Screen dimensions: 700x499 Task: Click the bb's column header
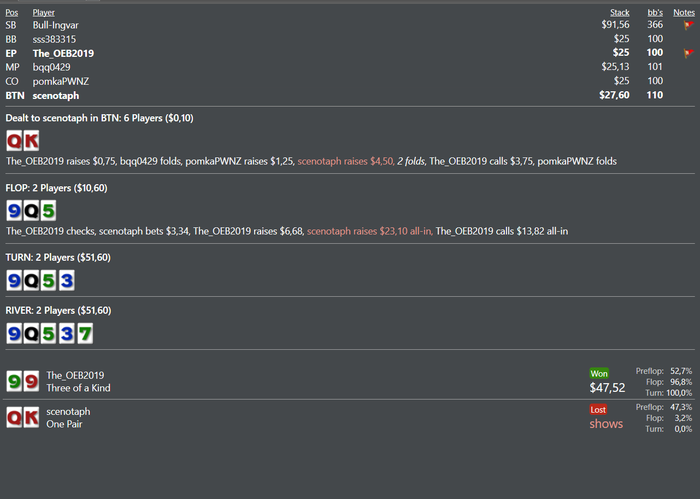pyautogui.click(x=655, y=12)
